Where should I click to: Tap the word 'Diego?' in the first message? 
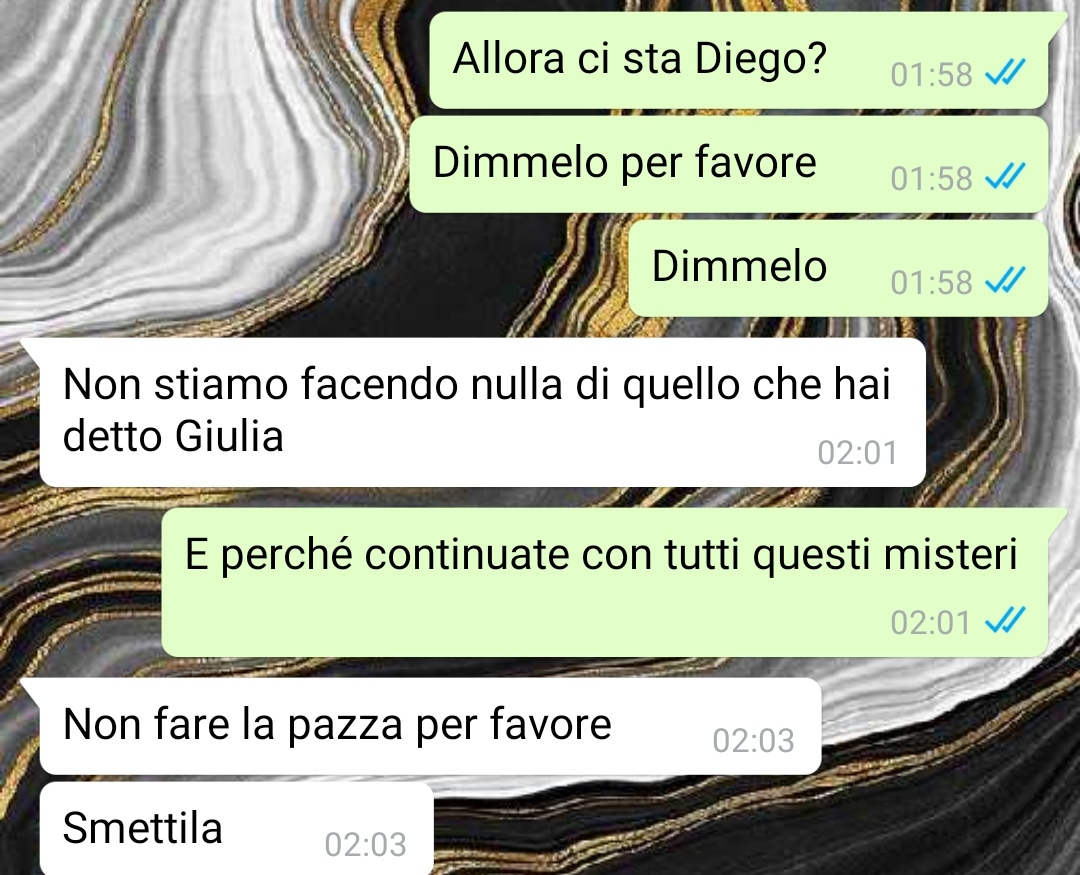point(760,60)
